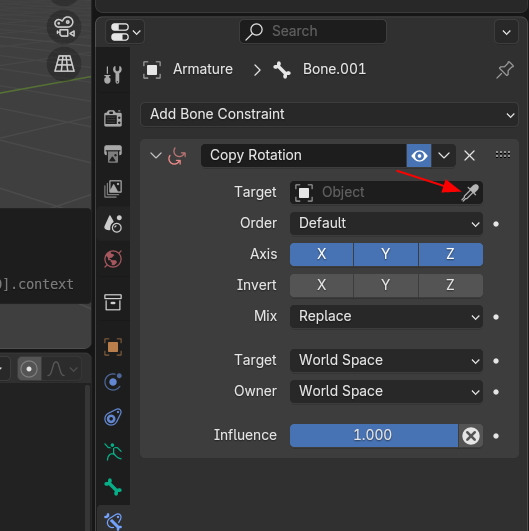Toggle Invert X button
Viewport: 529px width, 531px height.
tap(321, 285)
